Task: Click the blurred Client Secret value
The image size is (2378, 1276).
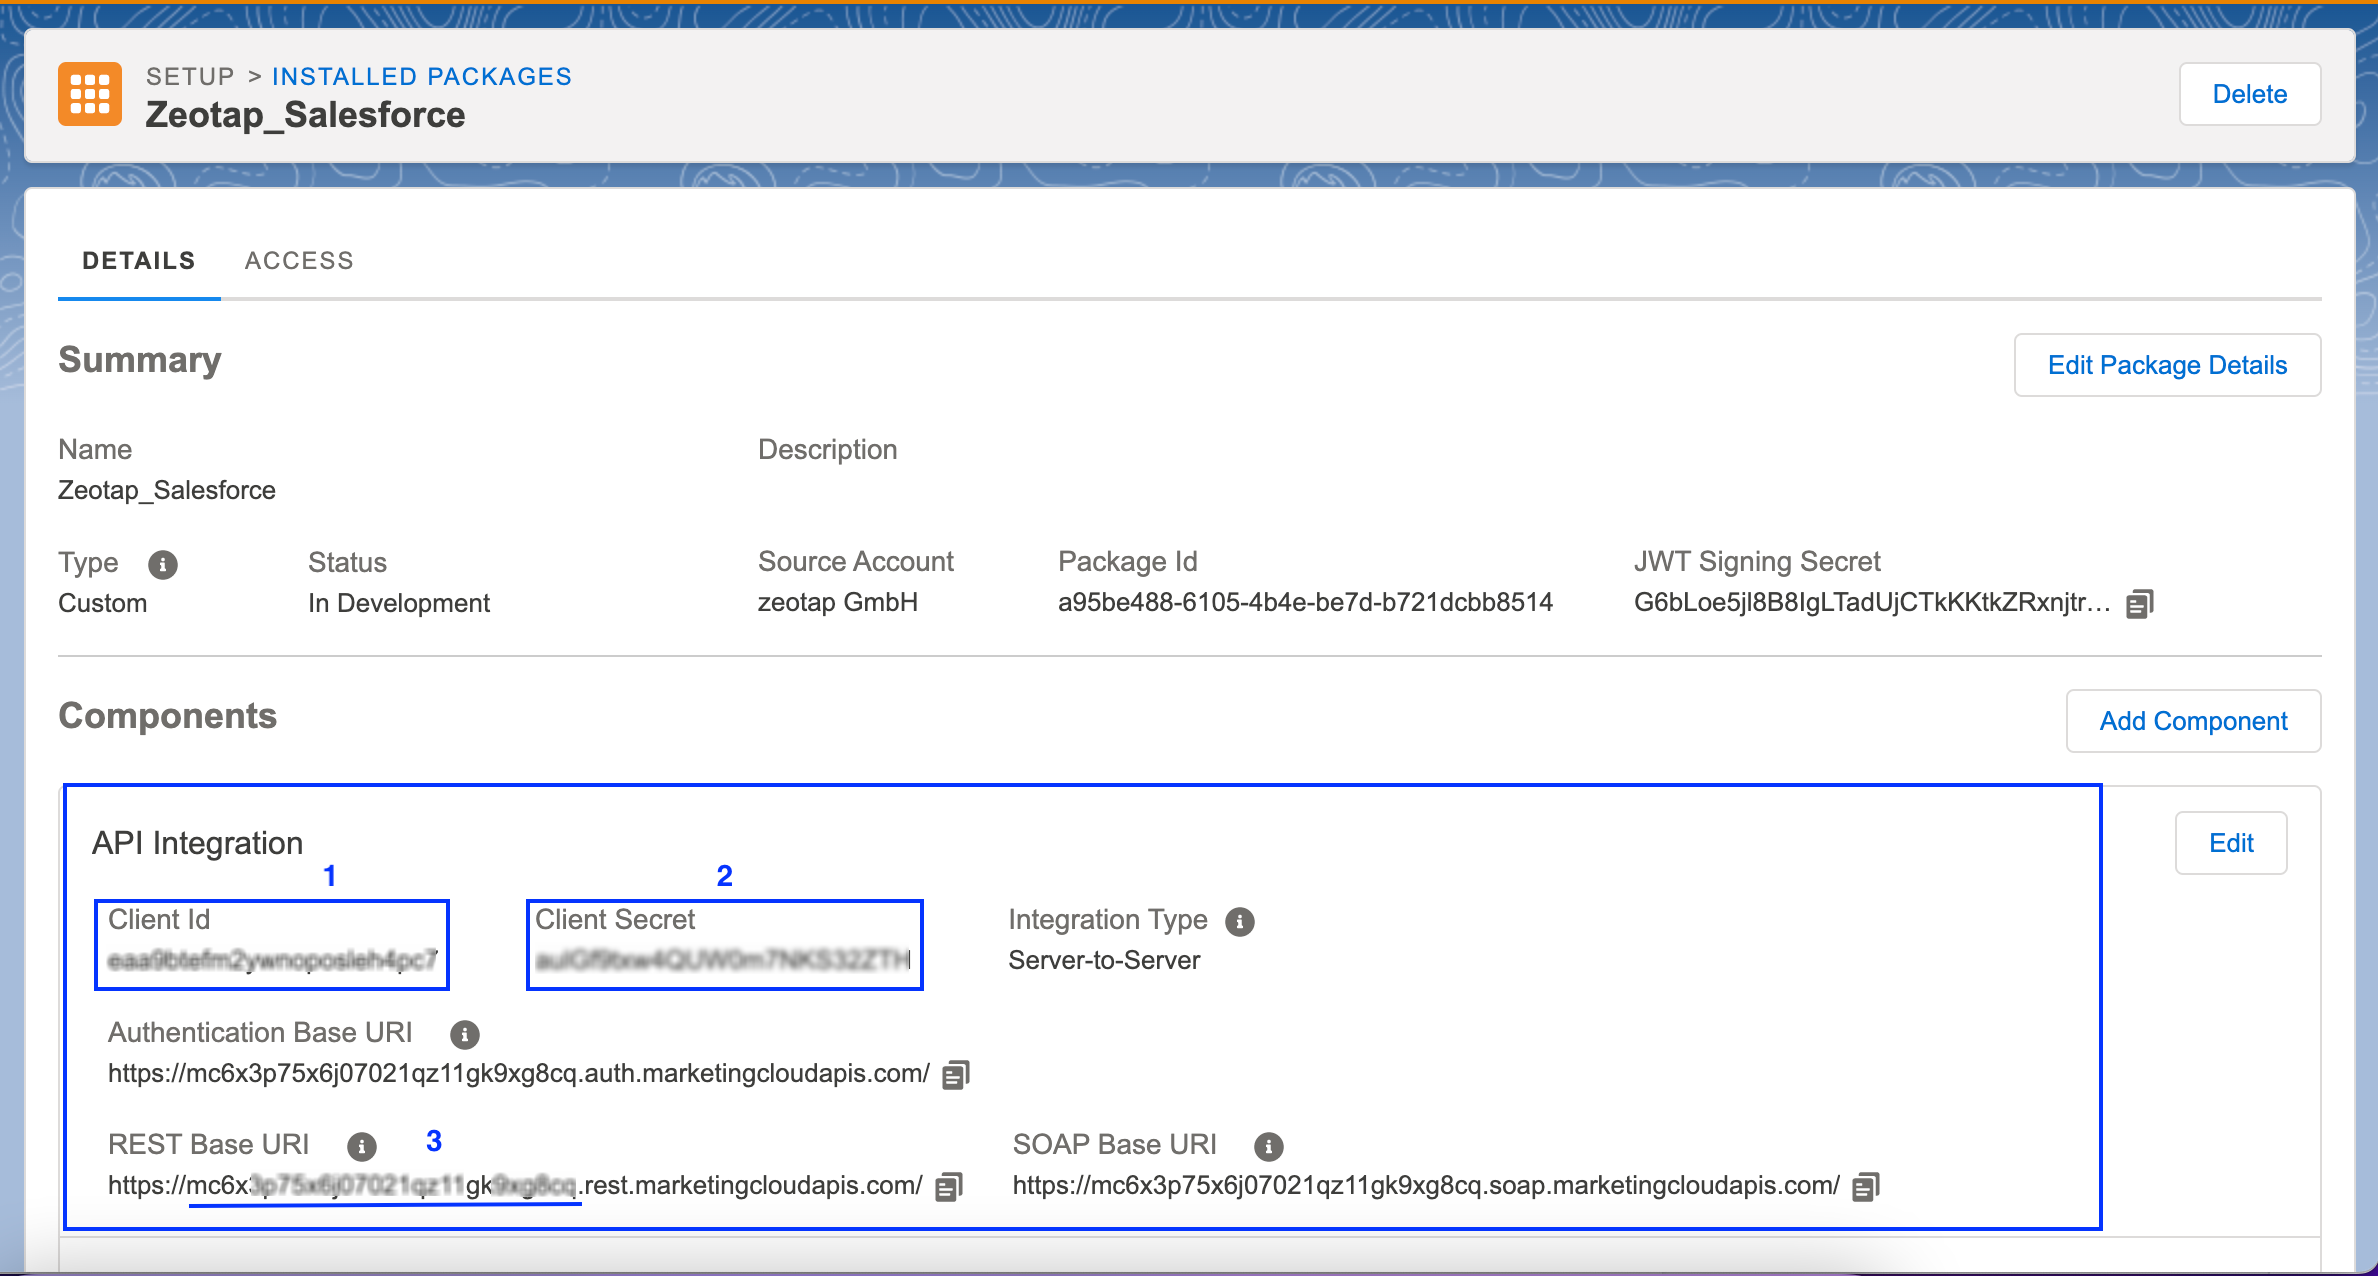Action: (x=722, y=961)
